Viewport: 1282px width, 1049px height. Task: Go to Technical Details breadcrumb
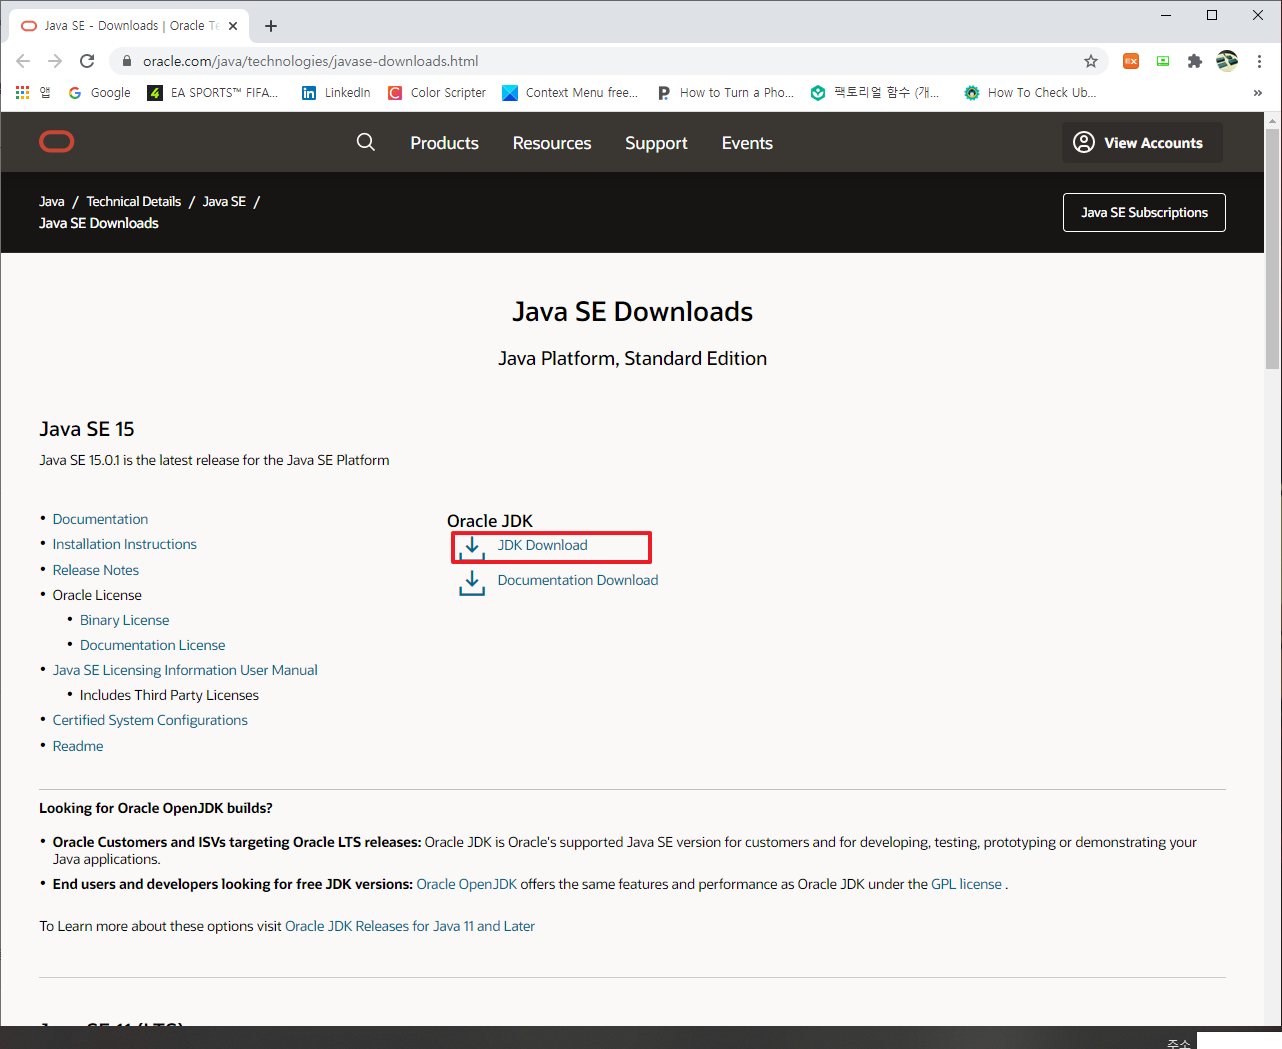pyautogui.click(x=134, y=201)
